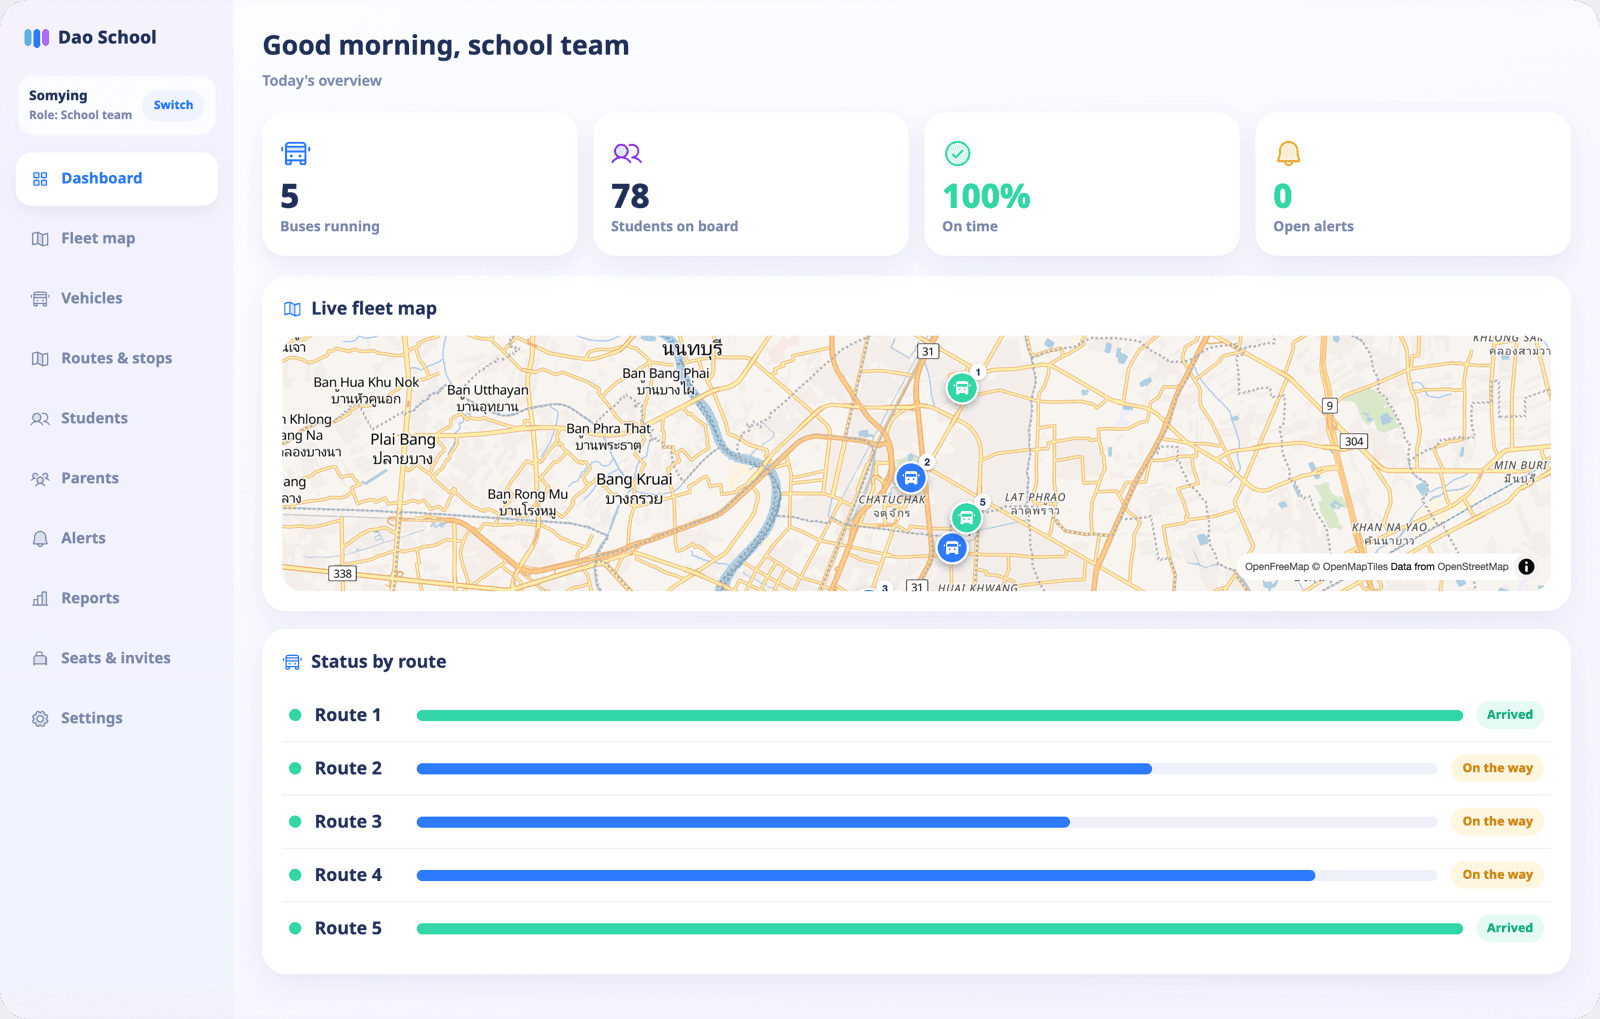
Task: Click the bus icon on Buses running card
Action: tap(295, 153)
